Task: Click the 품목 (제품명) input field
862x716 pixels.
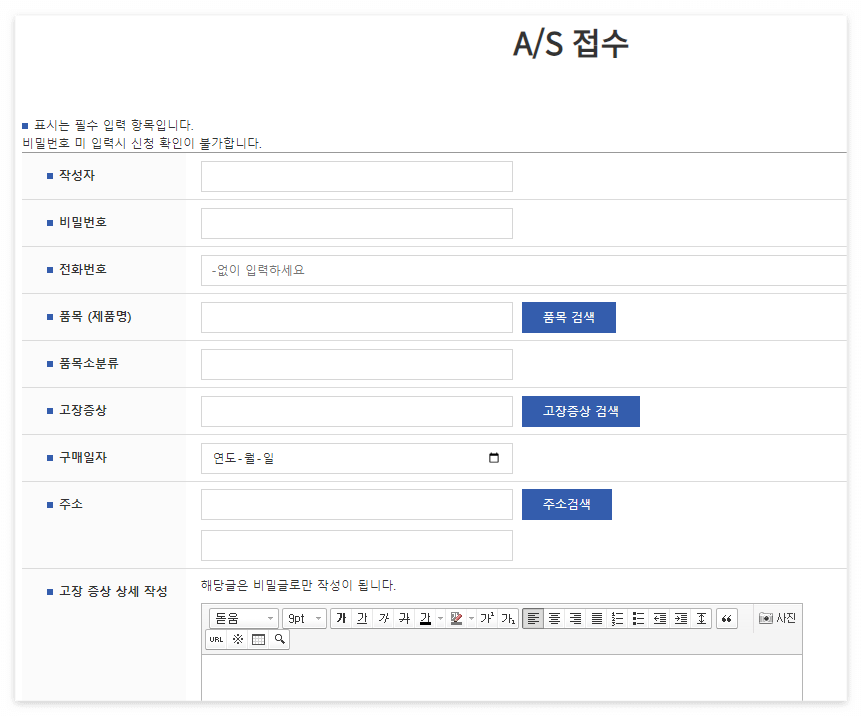Action: (x=357, y=317)
